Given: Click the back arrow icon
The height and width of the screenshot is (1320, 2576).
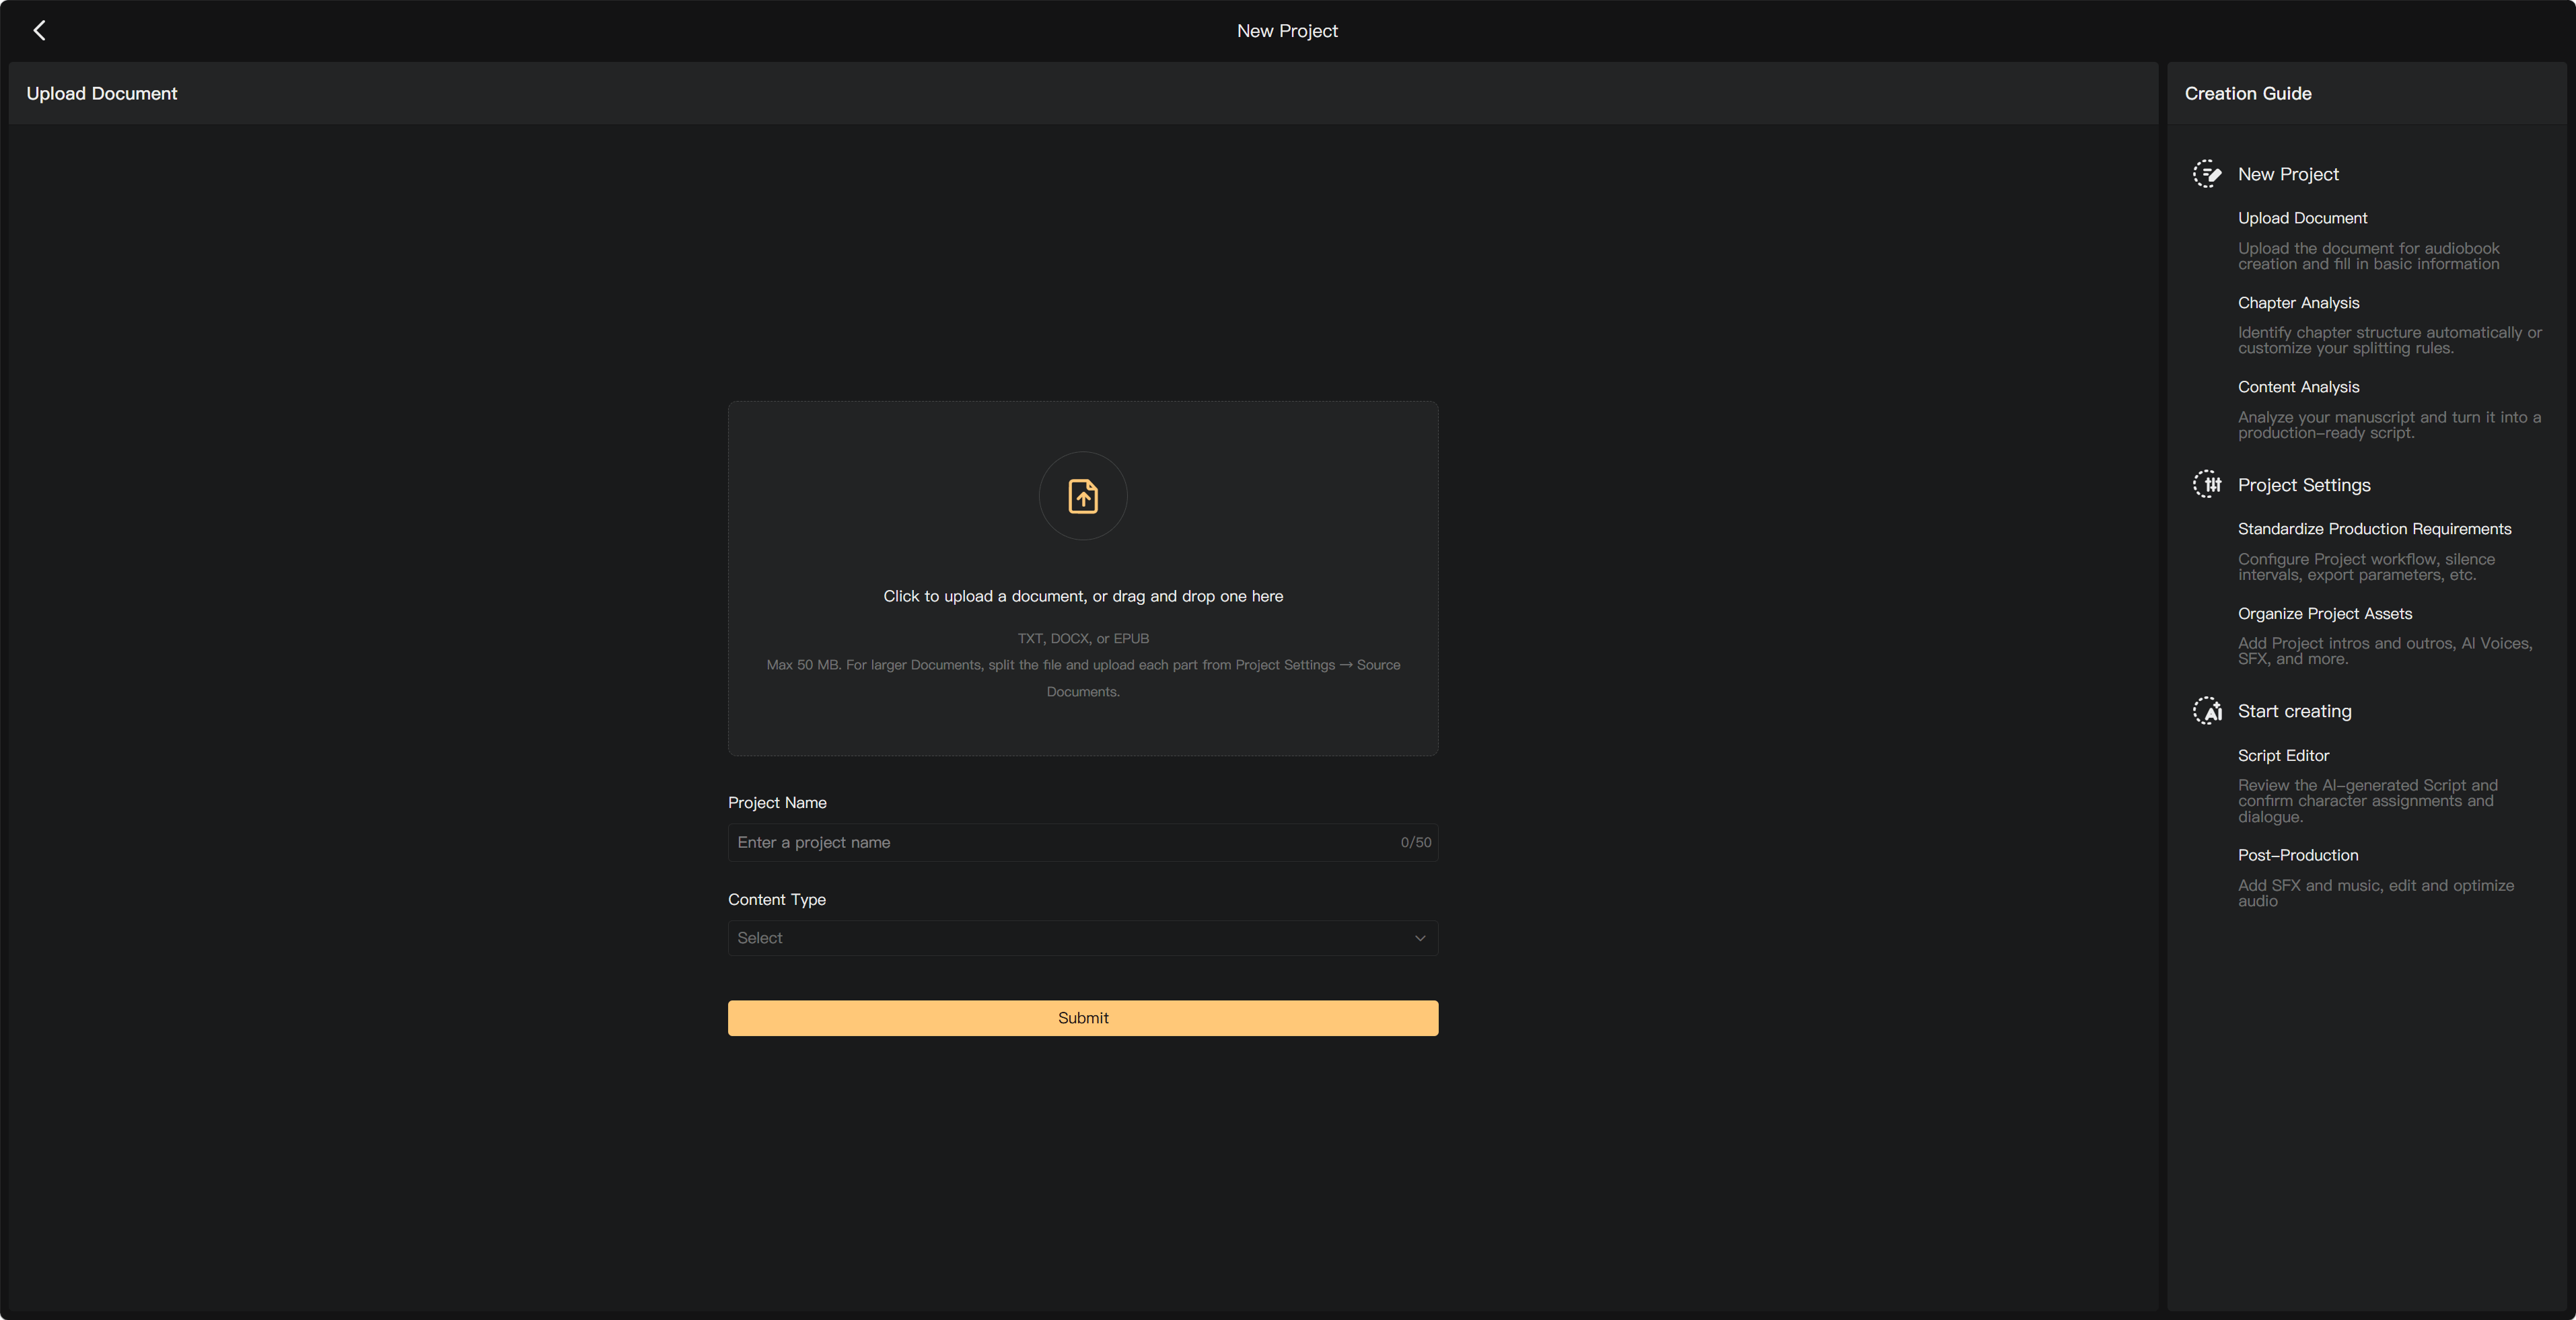Looking at the screenshot, I should pos(39,31).
